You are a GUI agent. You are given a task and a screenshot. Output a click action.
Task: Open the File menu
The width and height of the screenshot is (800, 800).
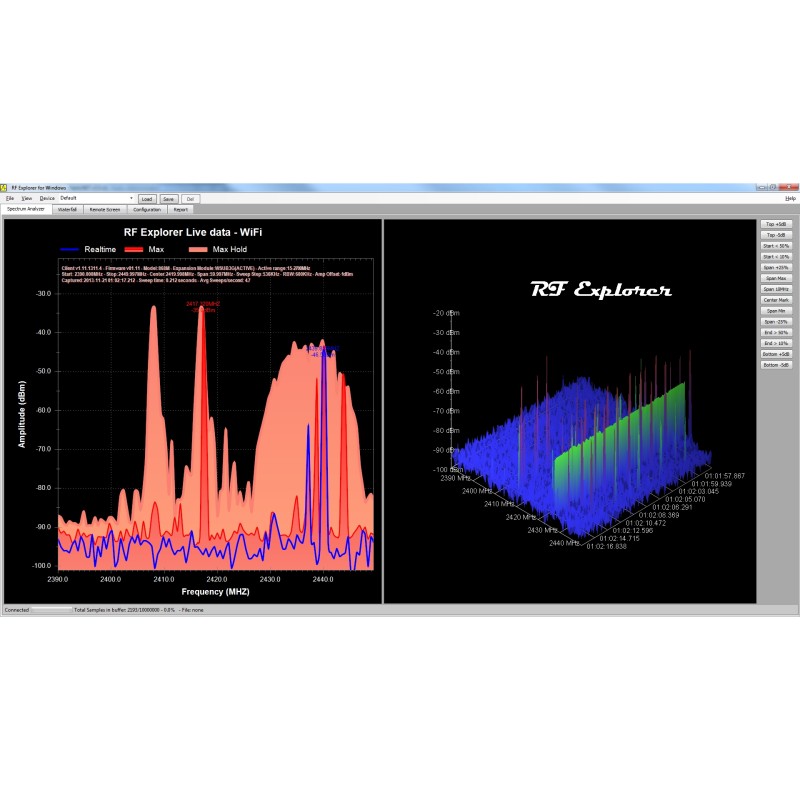(x=10, y=198)
